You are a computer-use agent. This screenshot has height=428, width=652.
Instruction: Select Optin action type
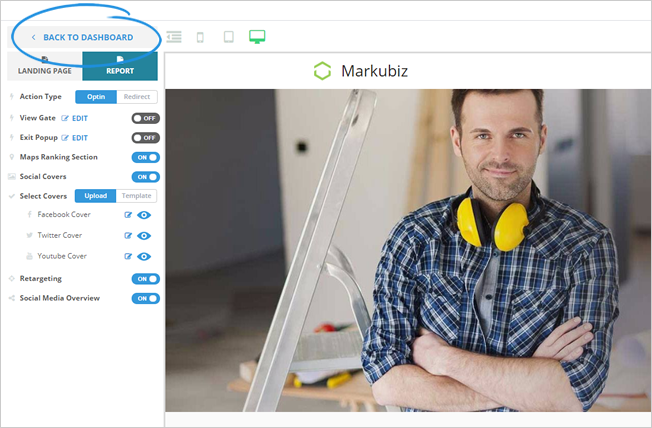(95, 97)
